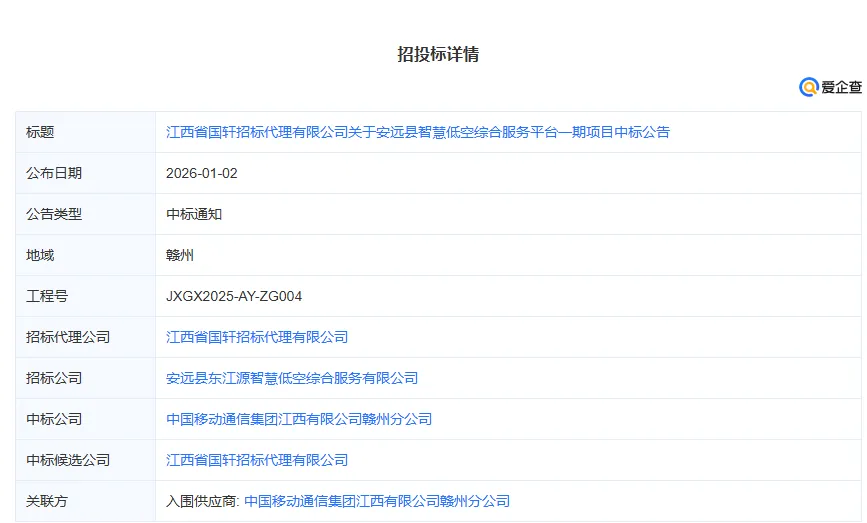Open 江西省国轩招标代理有限公司 in the 中标候选公司 row

(x=257, y=460)
